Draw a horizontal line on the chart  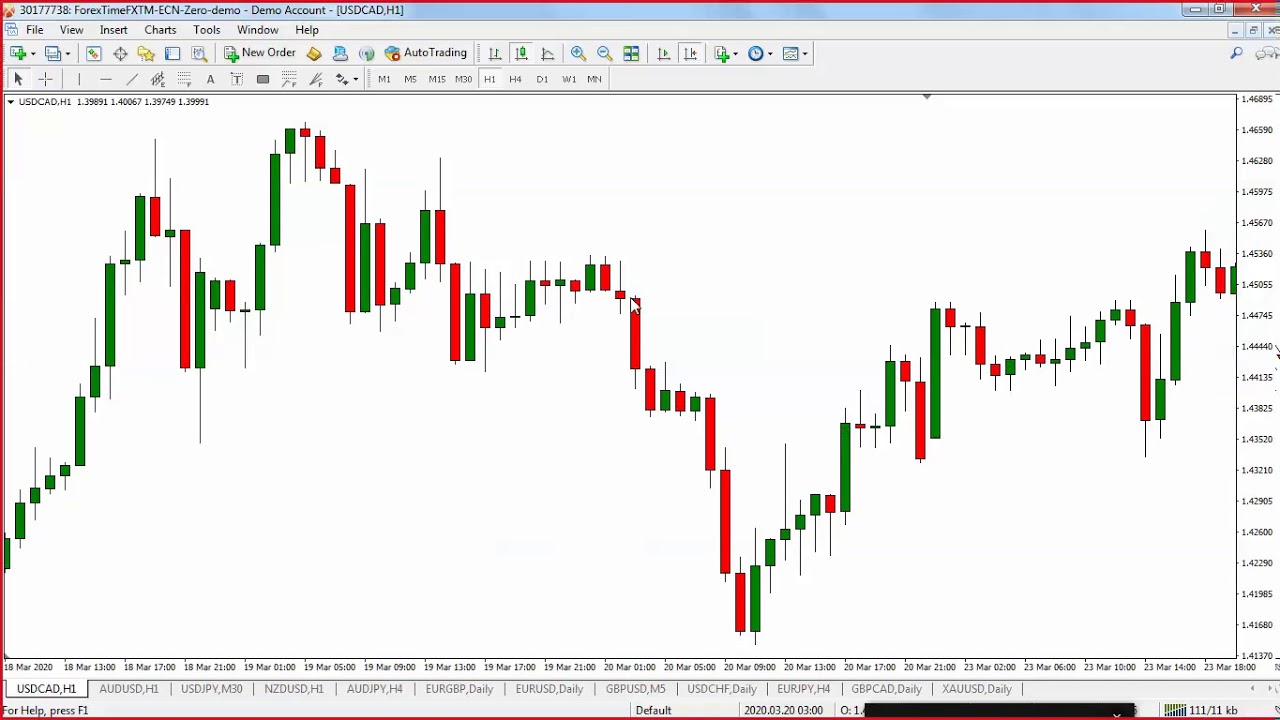(x=106, y=79)
